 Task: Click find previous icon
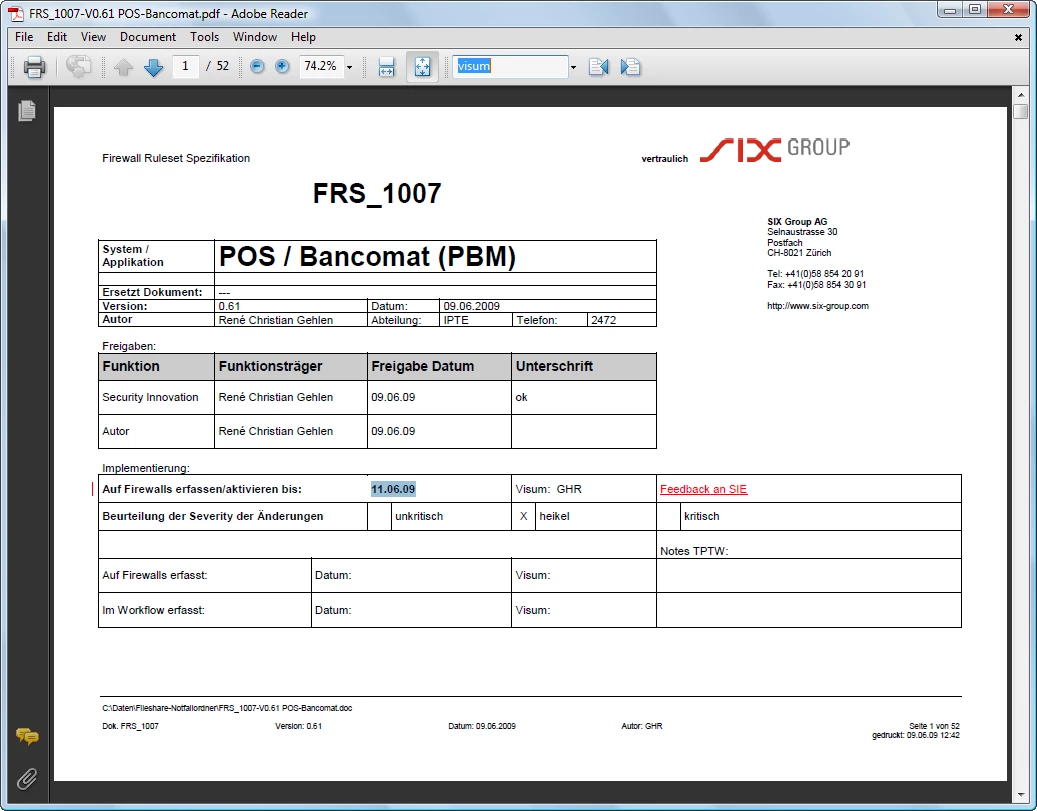point(599,66)
